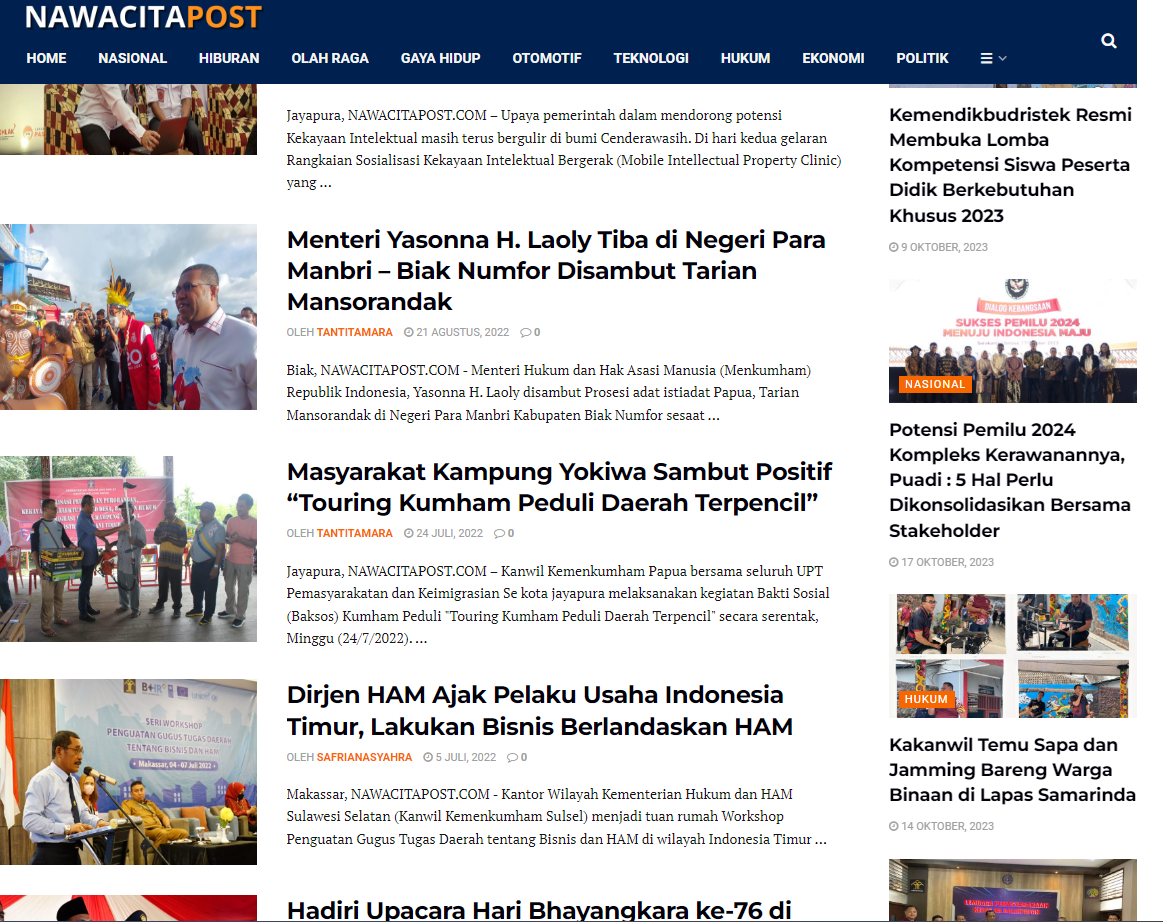Expand the hamburger more-menu dropdown
The image size is (1163, 922).
993,58
